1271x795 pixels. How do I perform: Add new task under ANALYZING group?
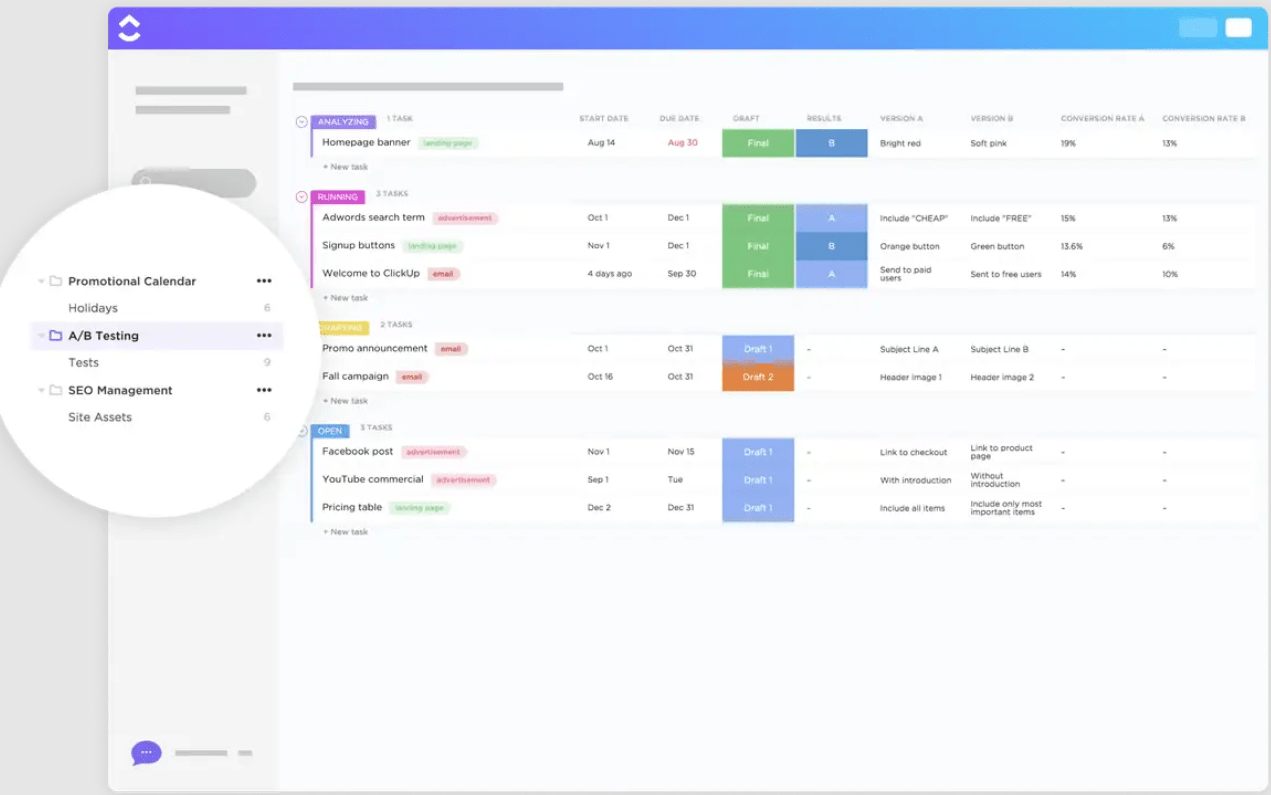[346, 167]
